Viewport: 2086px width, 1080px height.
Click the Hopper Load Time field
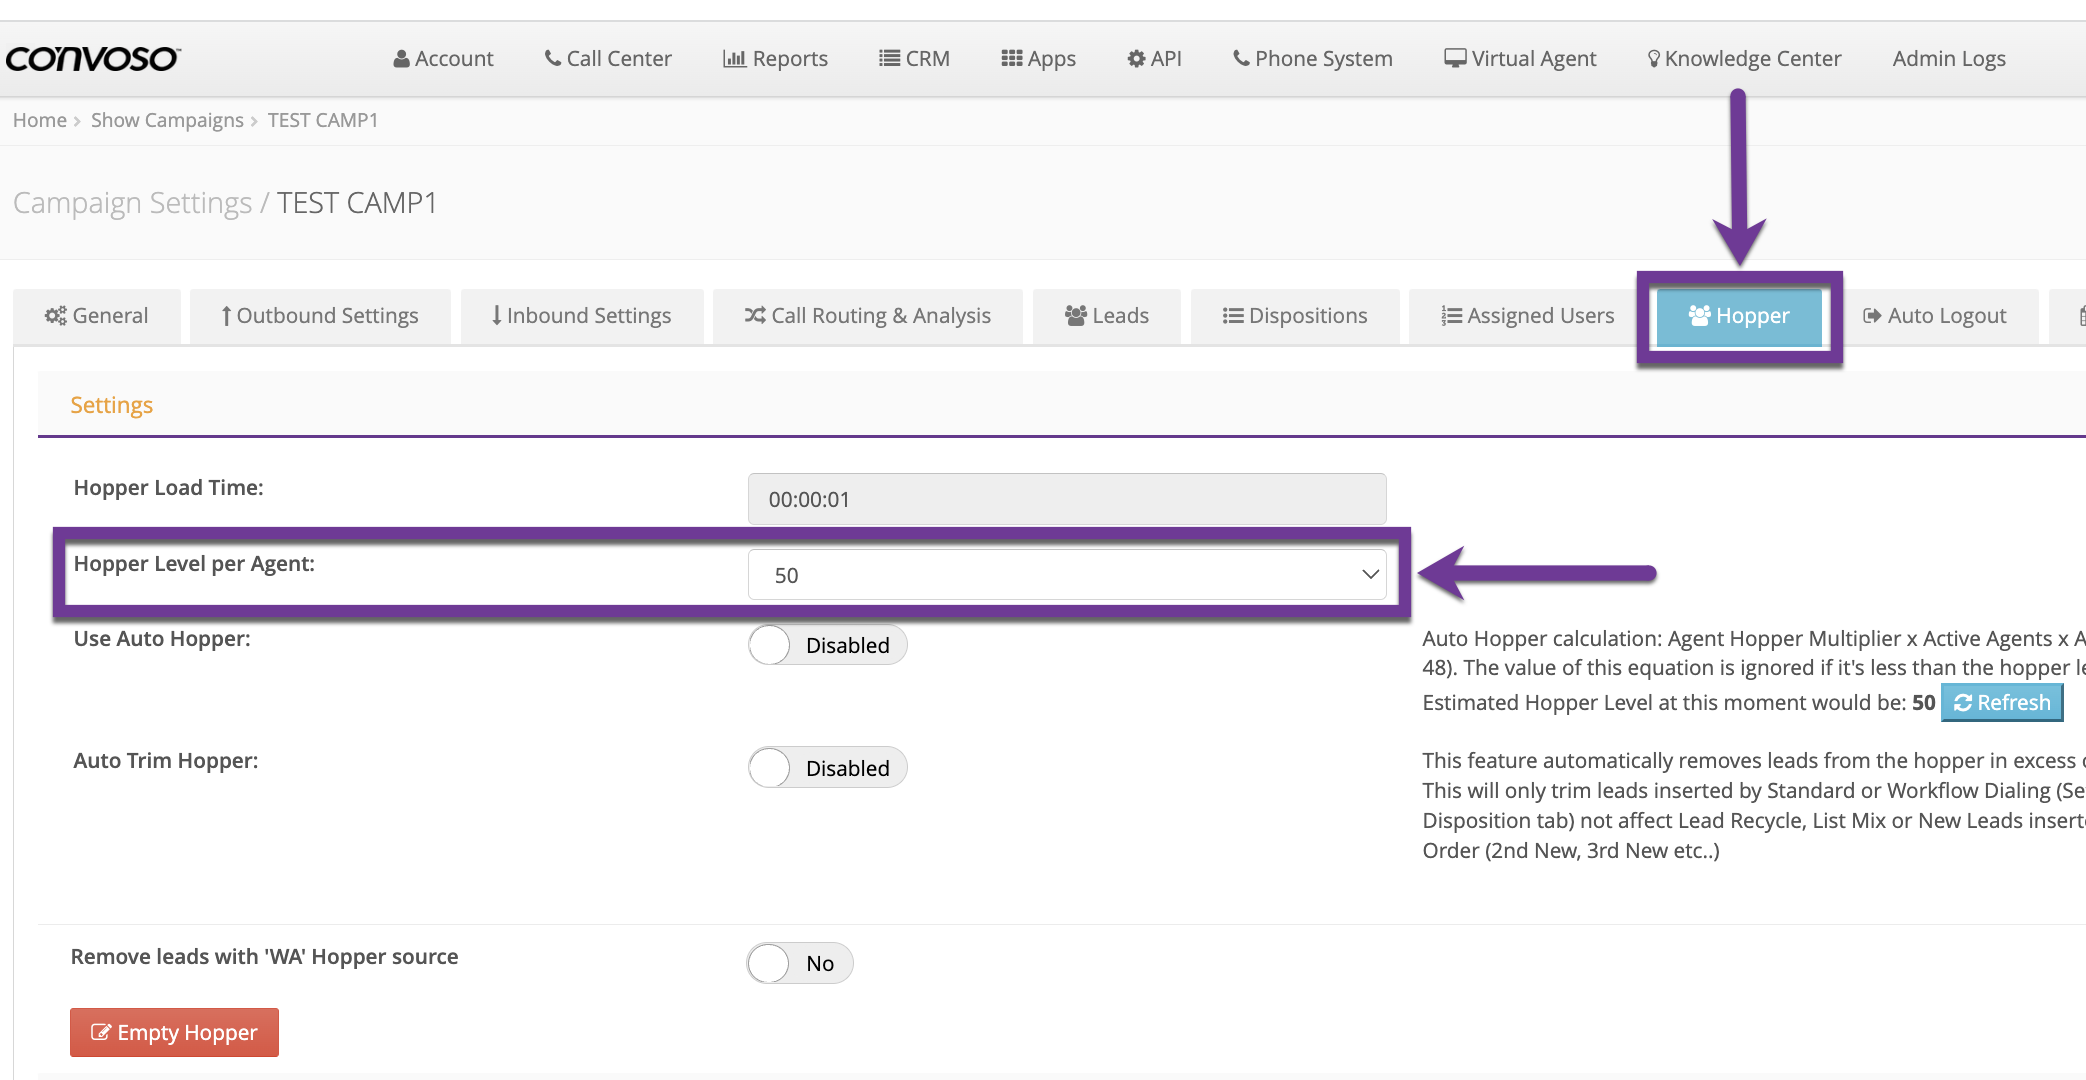click(x=1066, y=499)
